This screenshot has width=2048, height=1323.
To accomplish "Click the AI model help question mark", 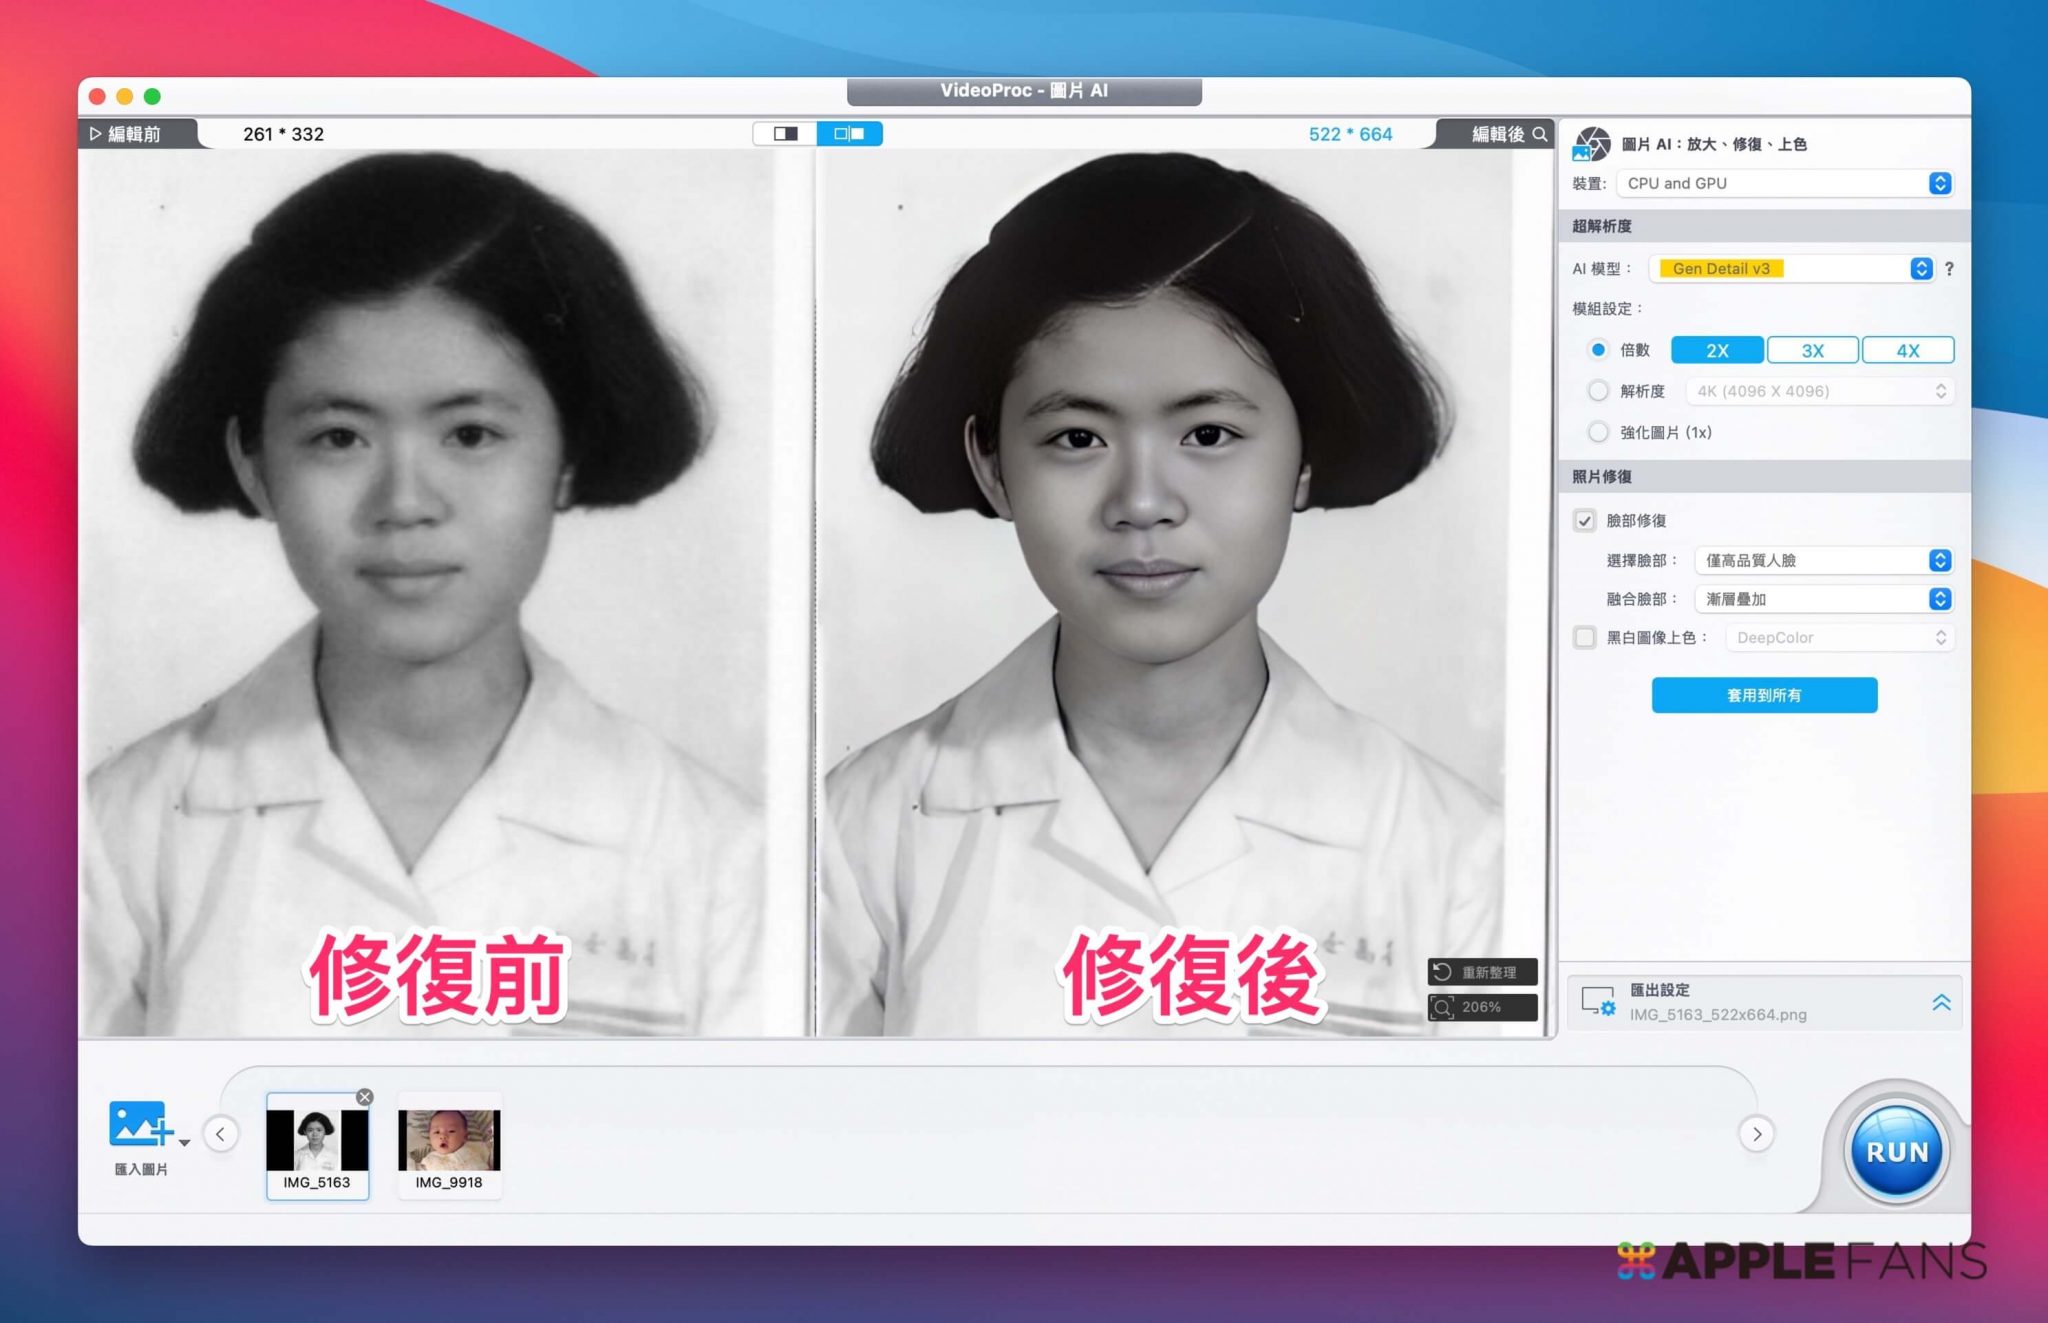I will (x=1949, y=269).
